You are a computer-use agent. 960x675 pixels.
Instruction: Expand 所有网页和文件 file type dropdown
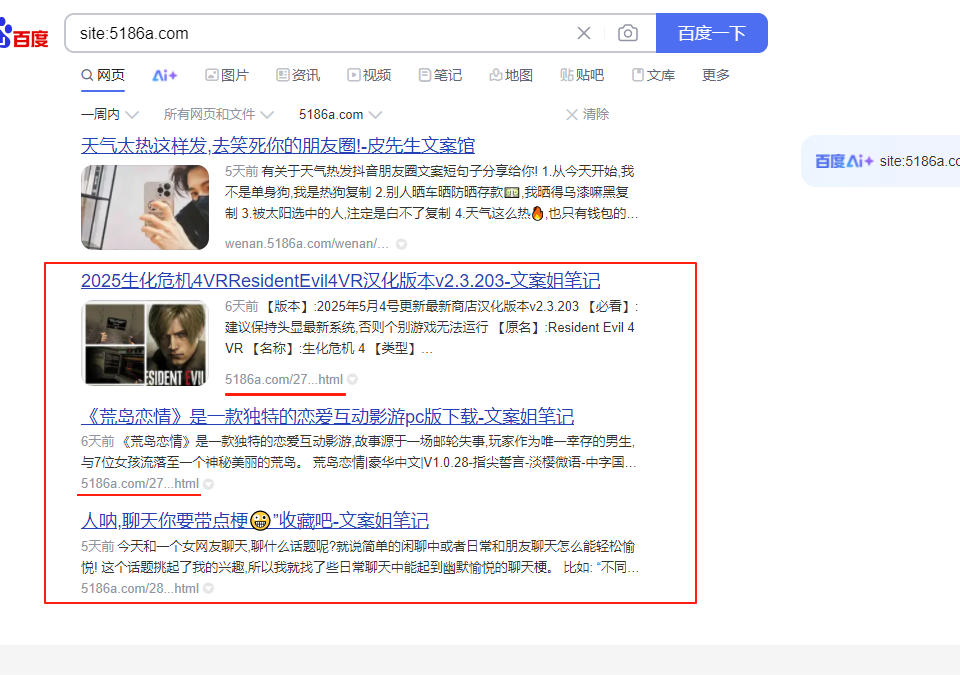click(x=218, y=114)
